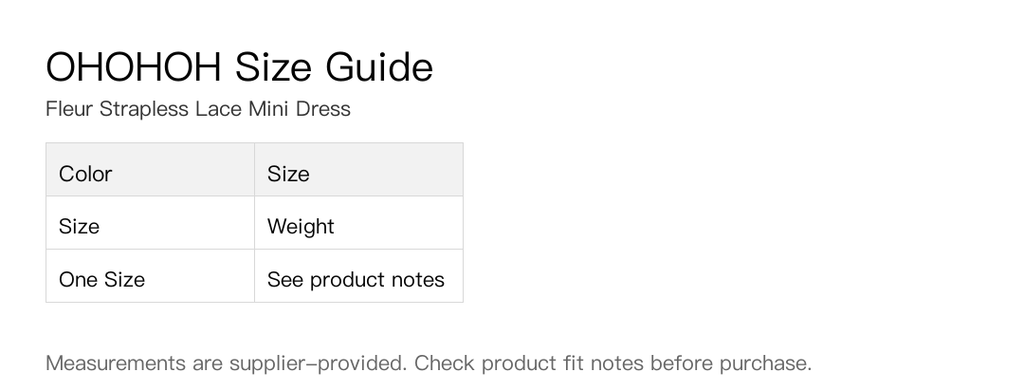Screen dimensions: 1024x391
Task: Click the See product notes cell
Action: pyautogui.click(x=359, y=275)
